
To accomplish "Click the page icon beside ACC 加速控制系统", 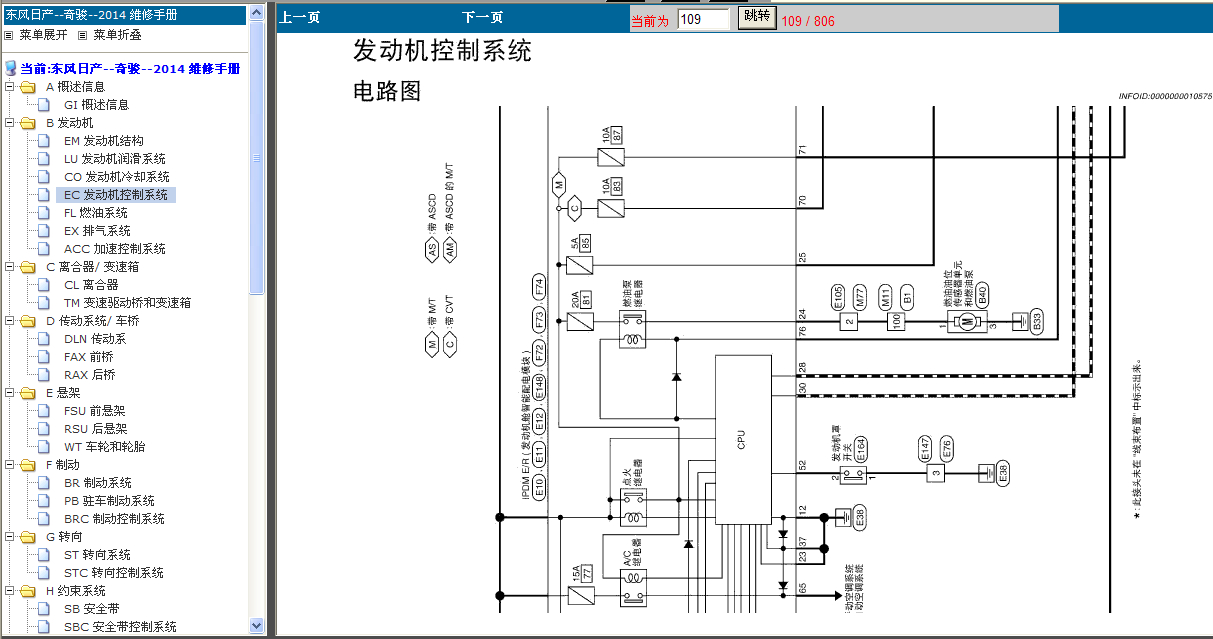I will coord(44,249).
